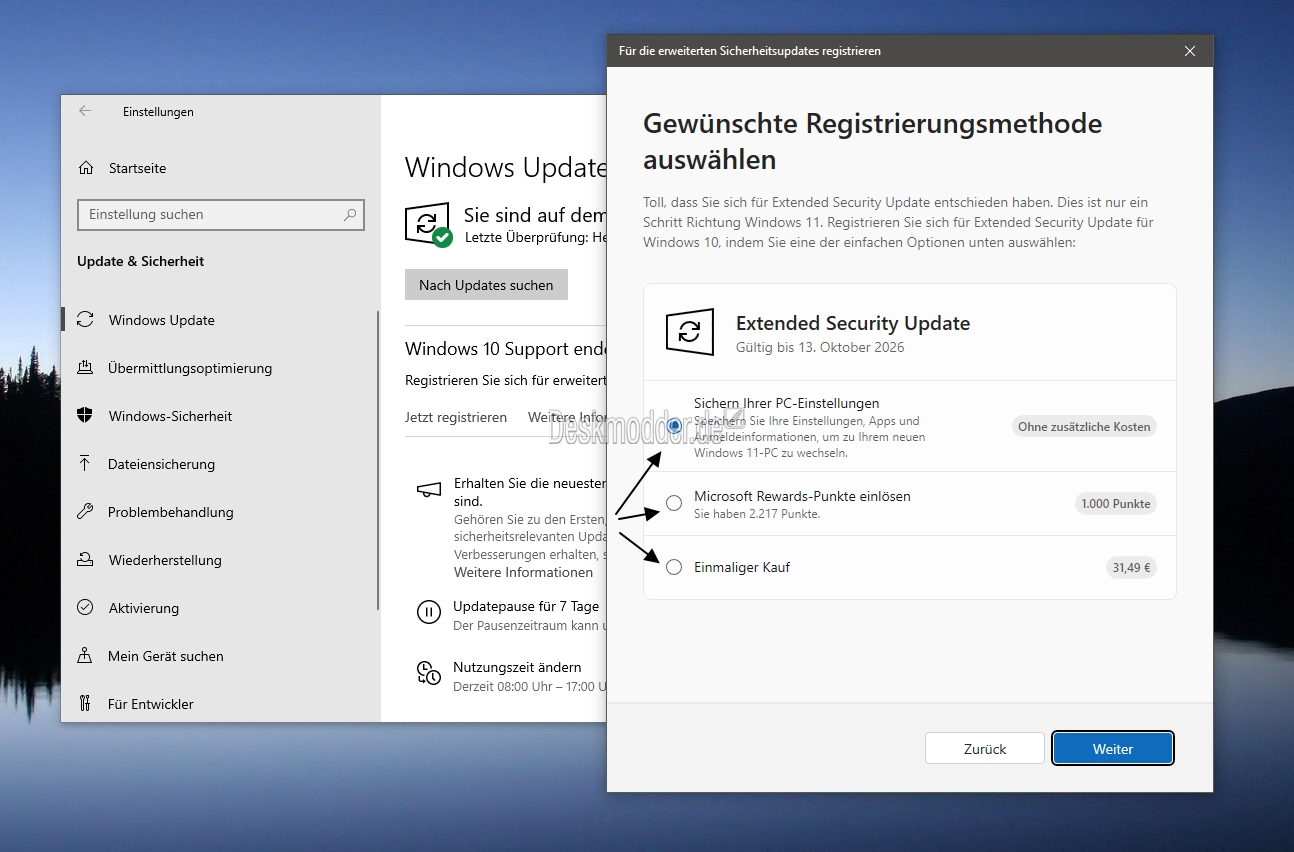Image resolution: width=1294 pixels, height=852 pixels.
Task: Click the Extended Security Update title
Action: (x=853, y=323)
